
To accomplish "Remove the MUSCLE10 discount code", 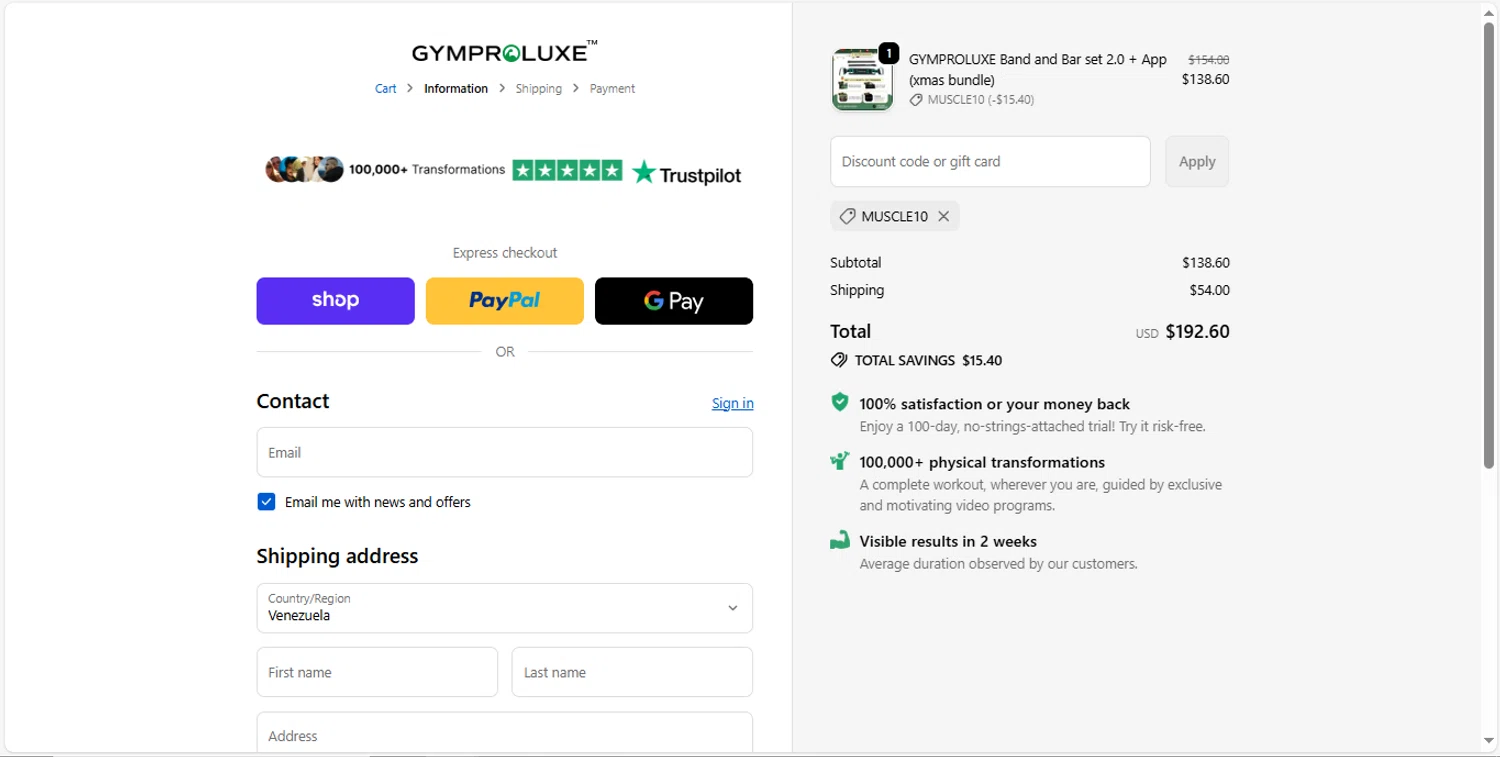I will [x=943, y=216].
